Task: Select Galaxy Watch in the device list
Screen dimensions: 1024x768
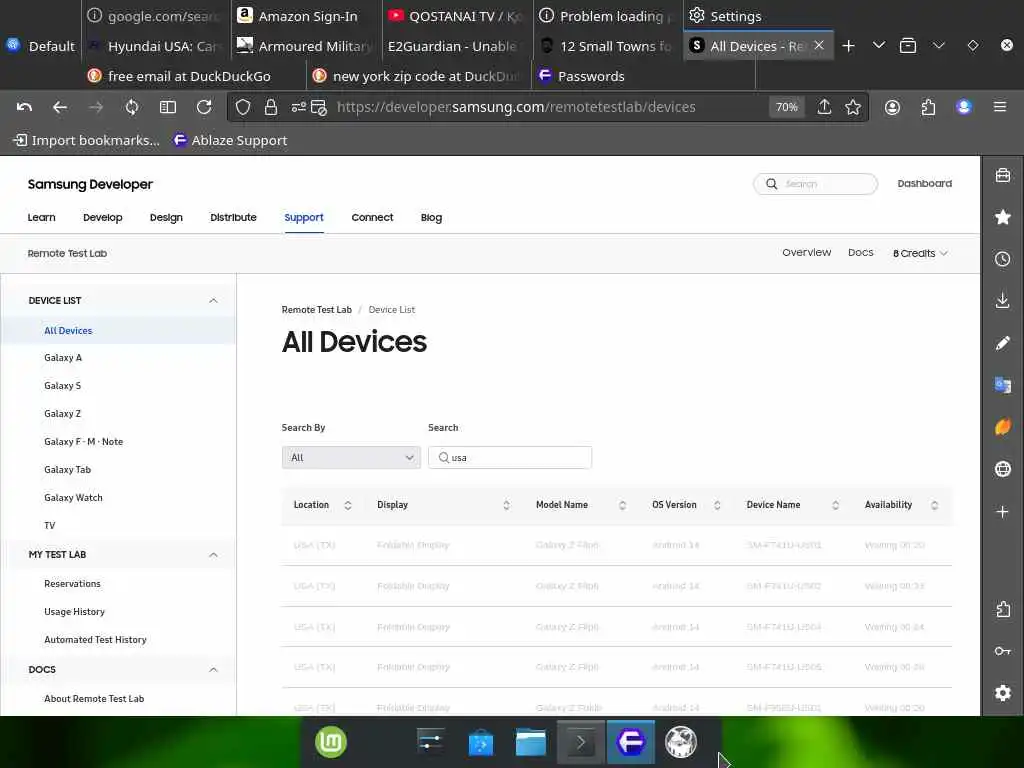Action: [x=73, y=498]
